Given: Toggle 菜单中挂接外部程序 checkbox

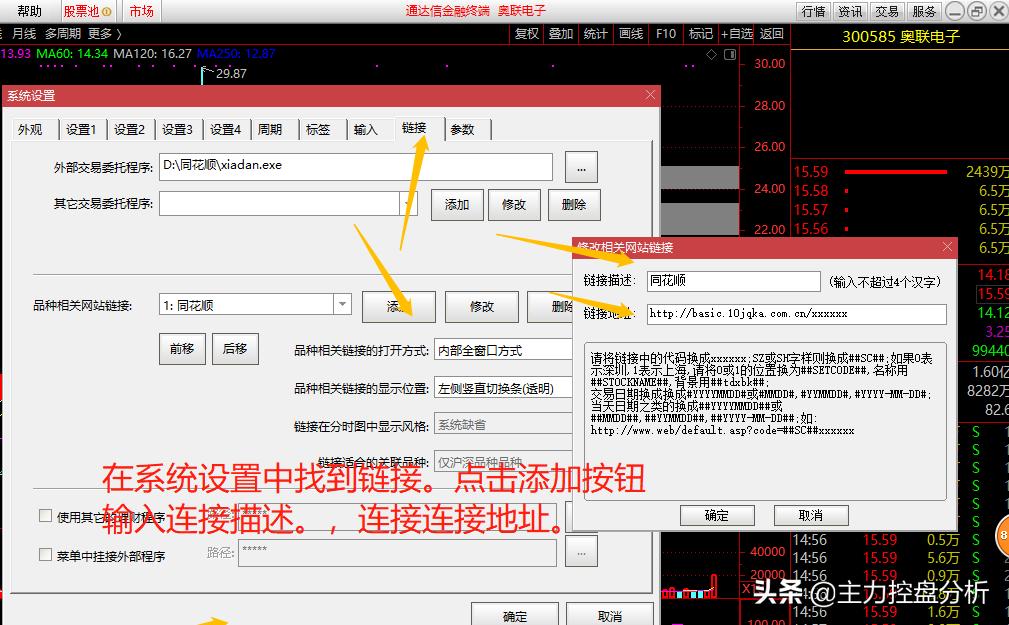Looking at the screenshot, I should pos(46,554).
